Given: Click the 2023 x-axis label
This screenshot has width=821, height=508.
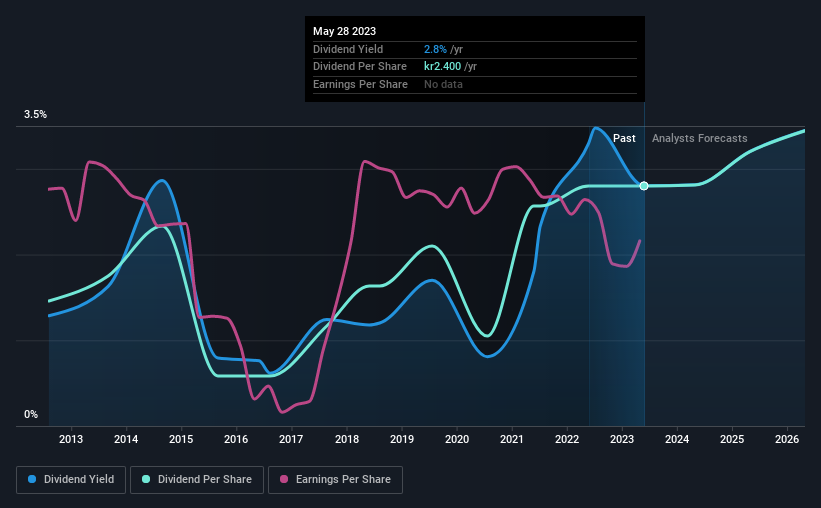Looking at the screenshot, I should tap(622, 439).
